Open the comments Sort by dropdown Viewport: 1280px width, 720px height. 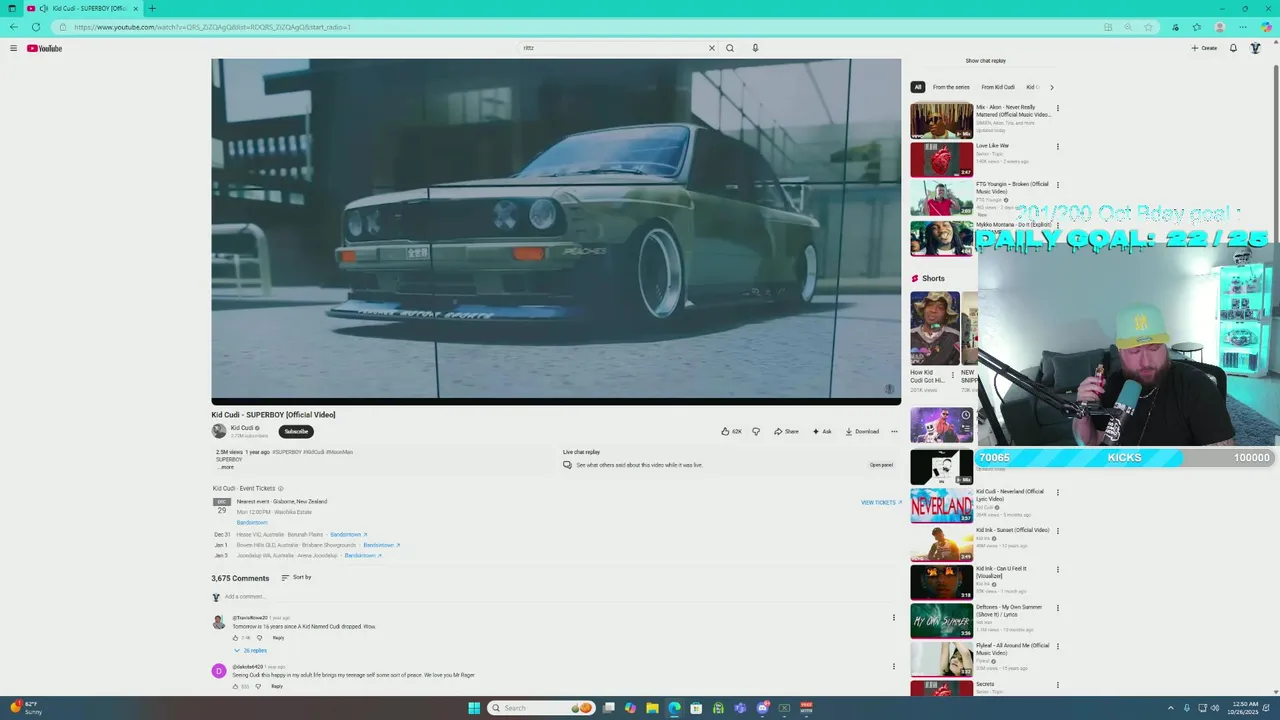(x=296, y=577)
